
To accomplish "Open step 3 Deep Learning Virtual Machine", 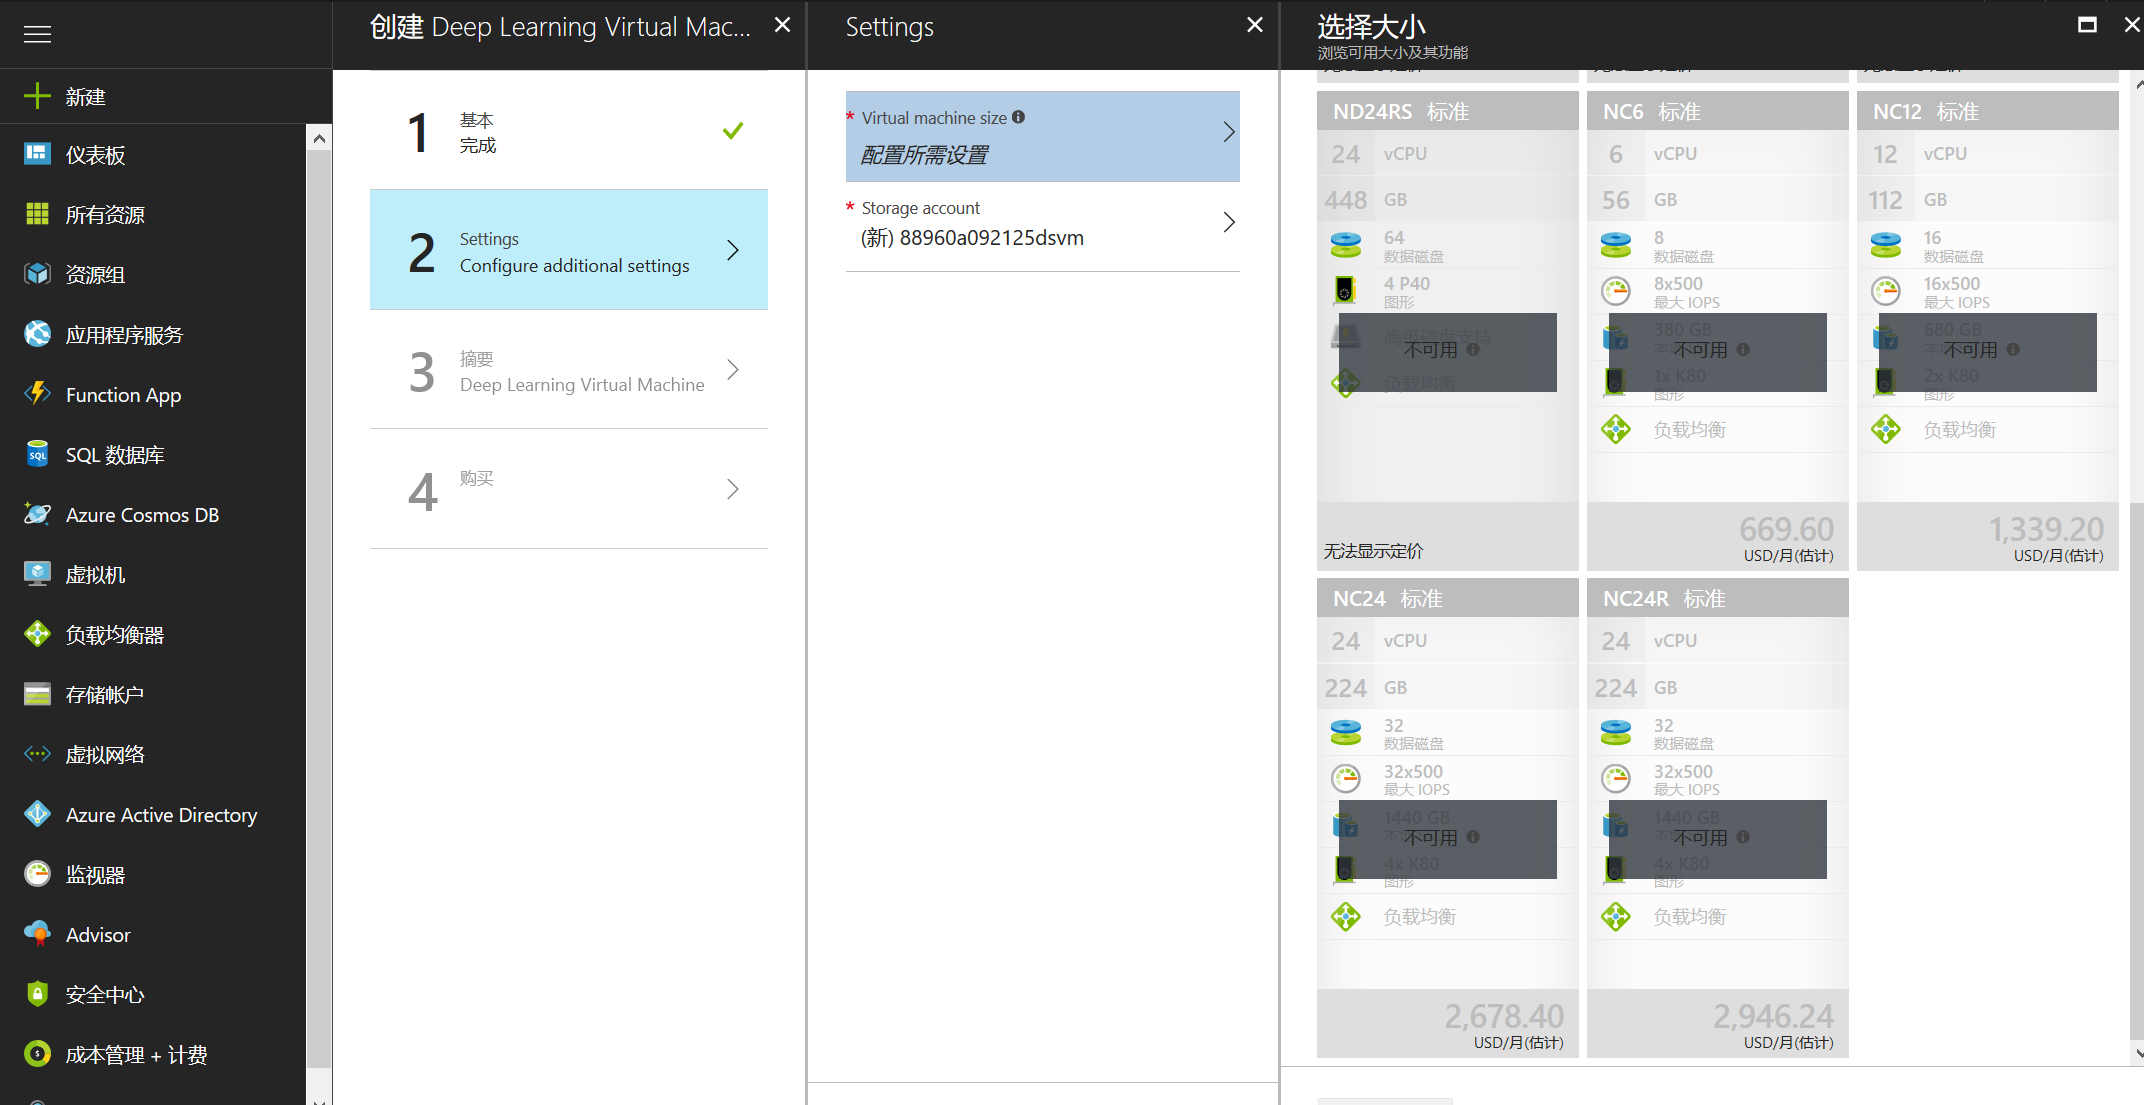I will point(569,370).
